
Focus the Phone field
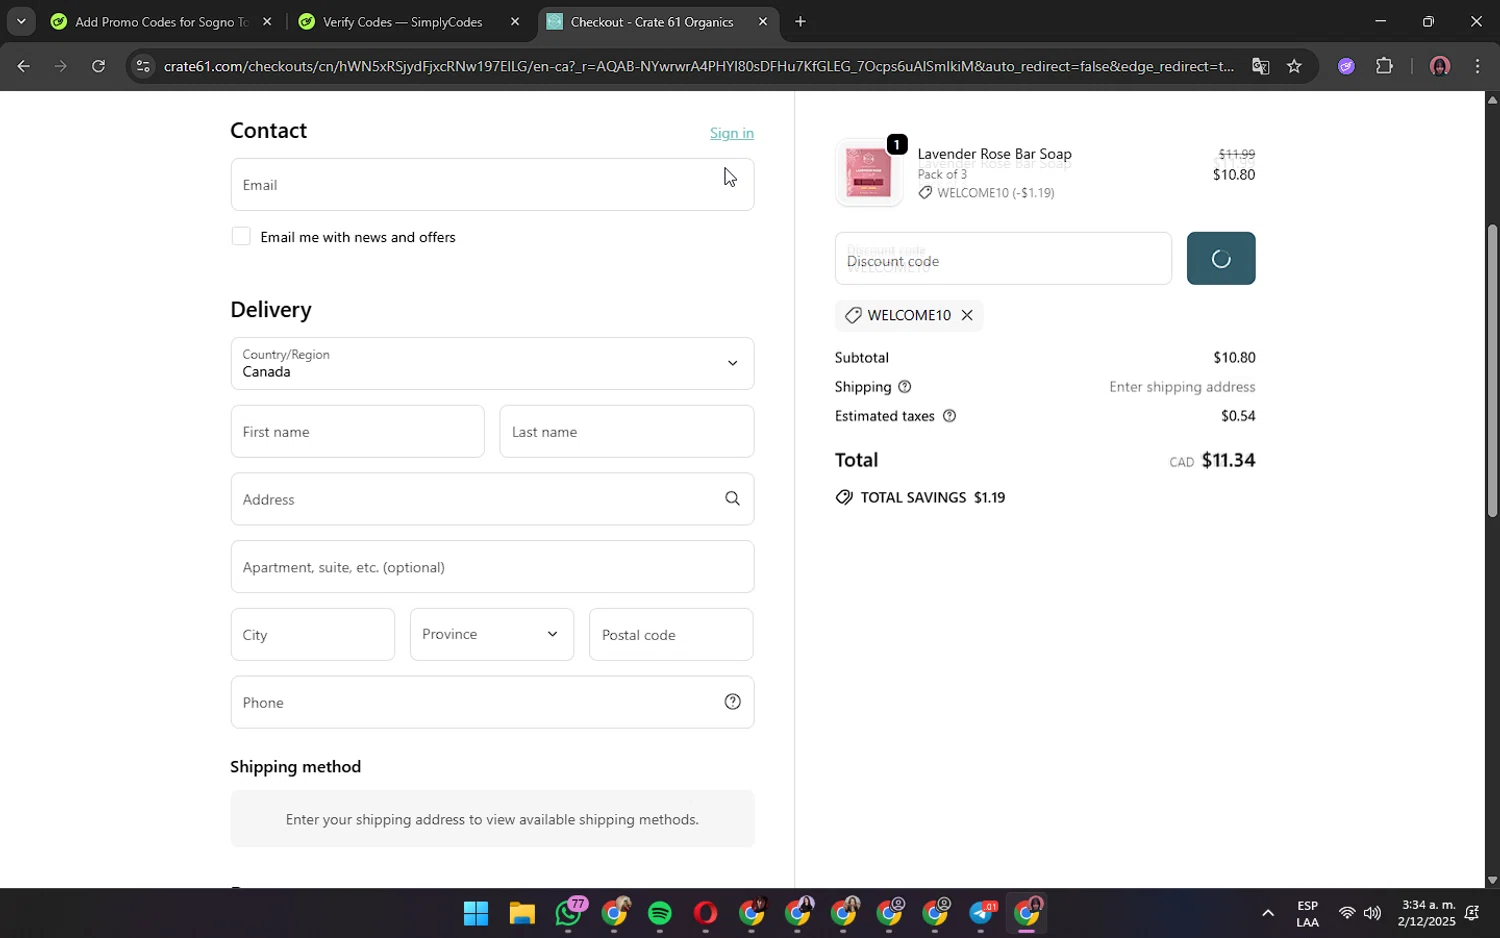[x=492, y=702]
